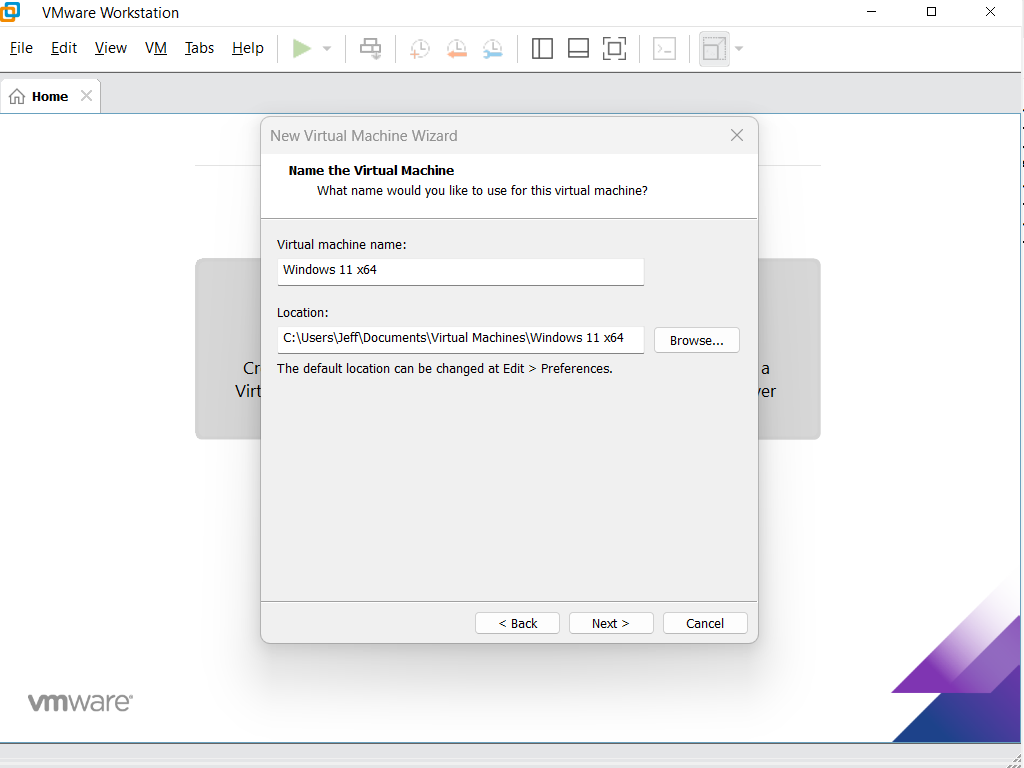Cancel the New Virtual Machine Wizard
The height and width of the screenshot is (768, 1024).
705,623
